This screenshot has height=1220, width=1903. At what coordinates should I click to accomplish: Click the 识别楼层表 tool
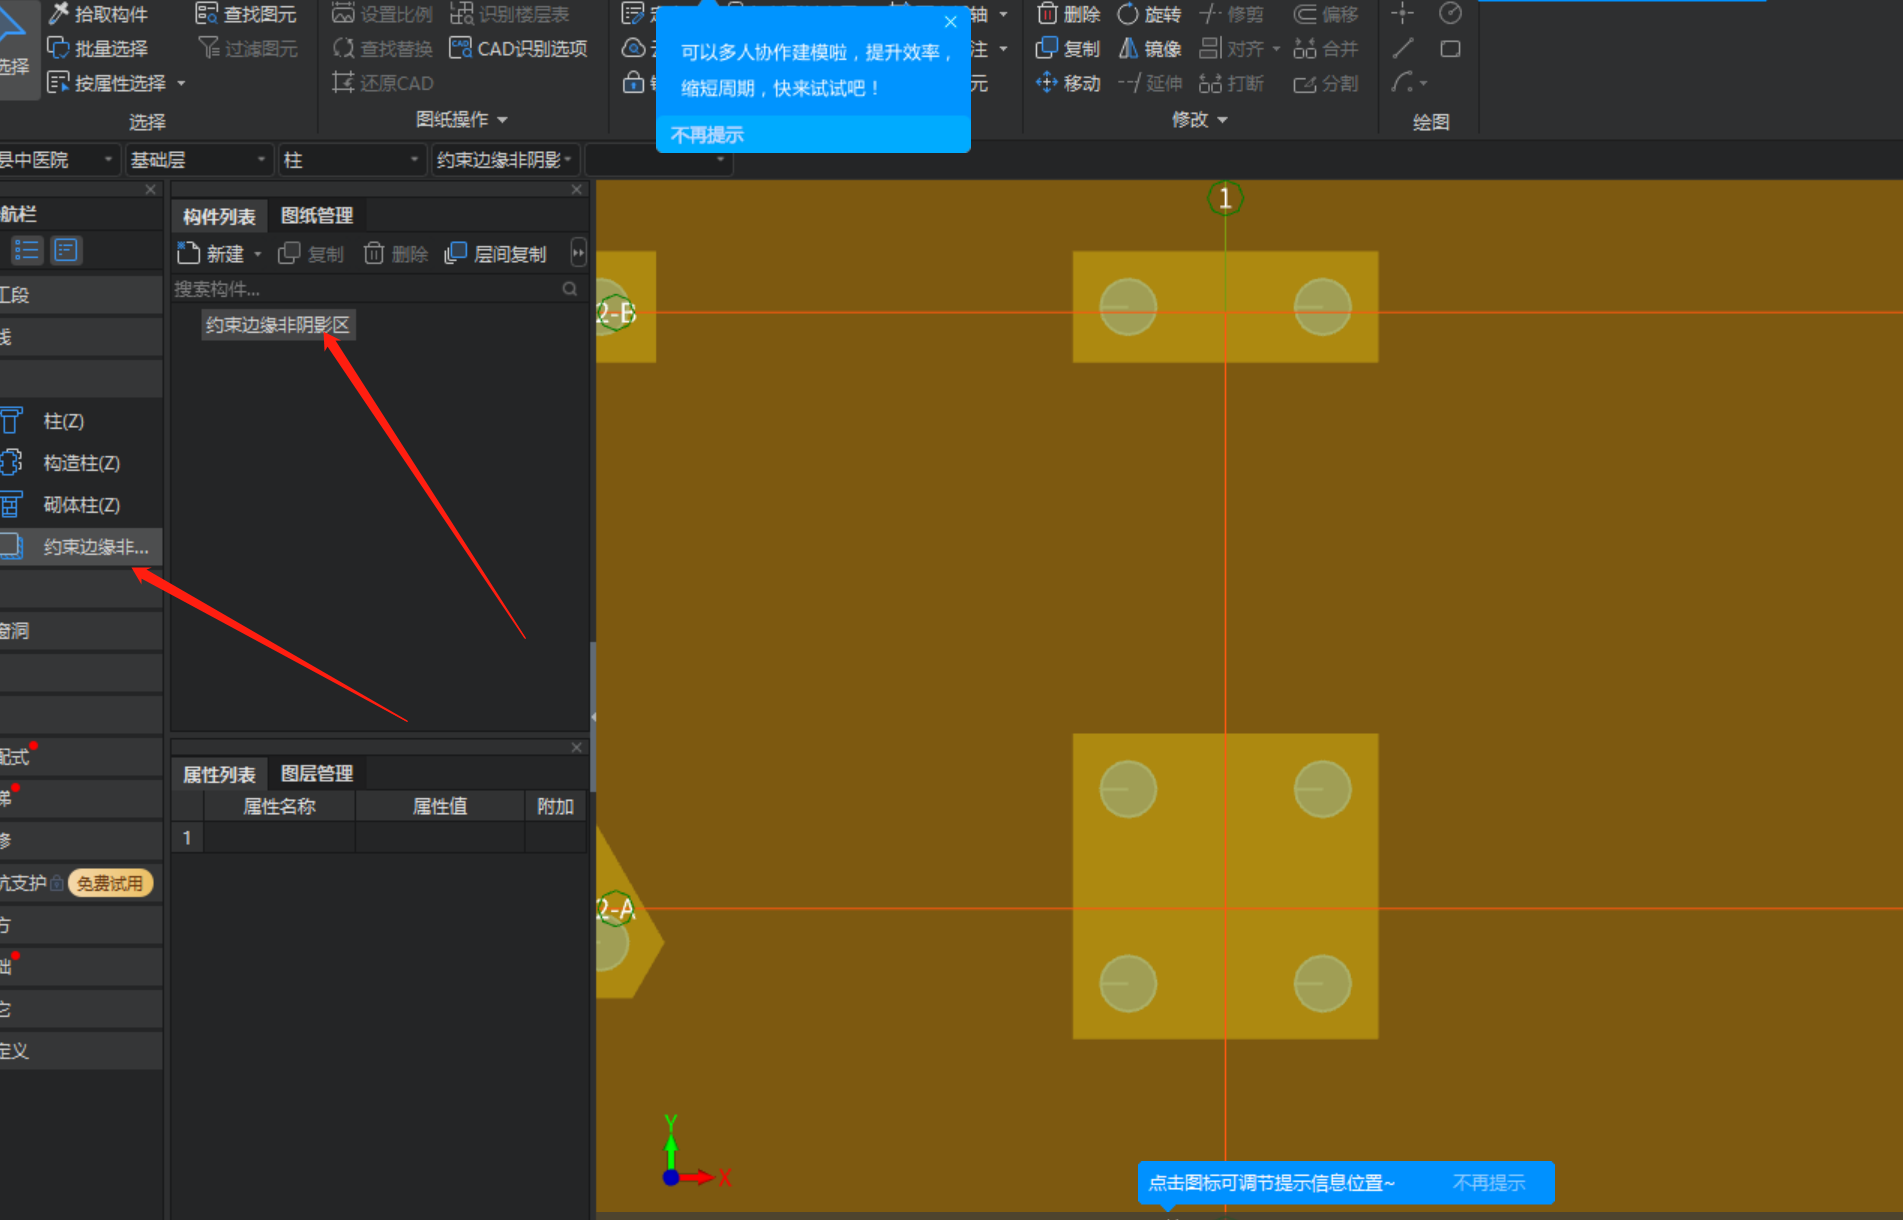pyautogui.click(x=510, y=14)
